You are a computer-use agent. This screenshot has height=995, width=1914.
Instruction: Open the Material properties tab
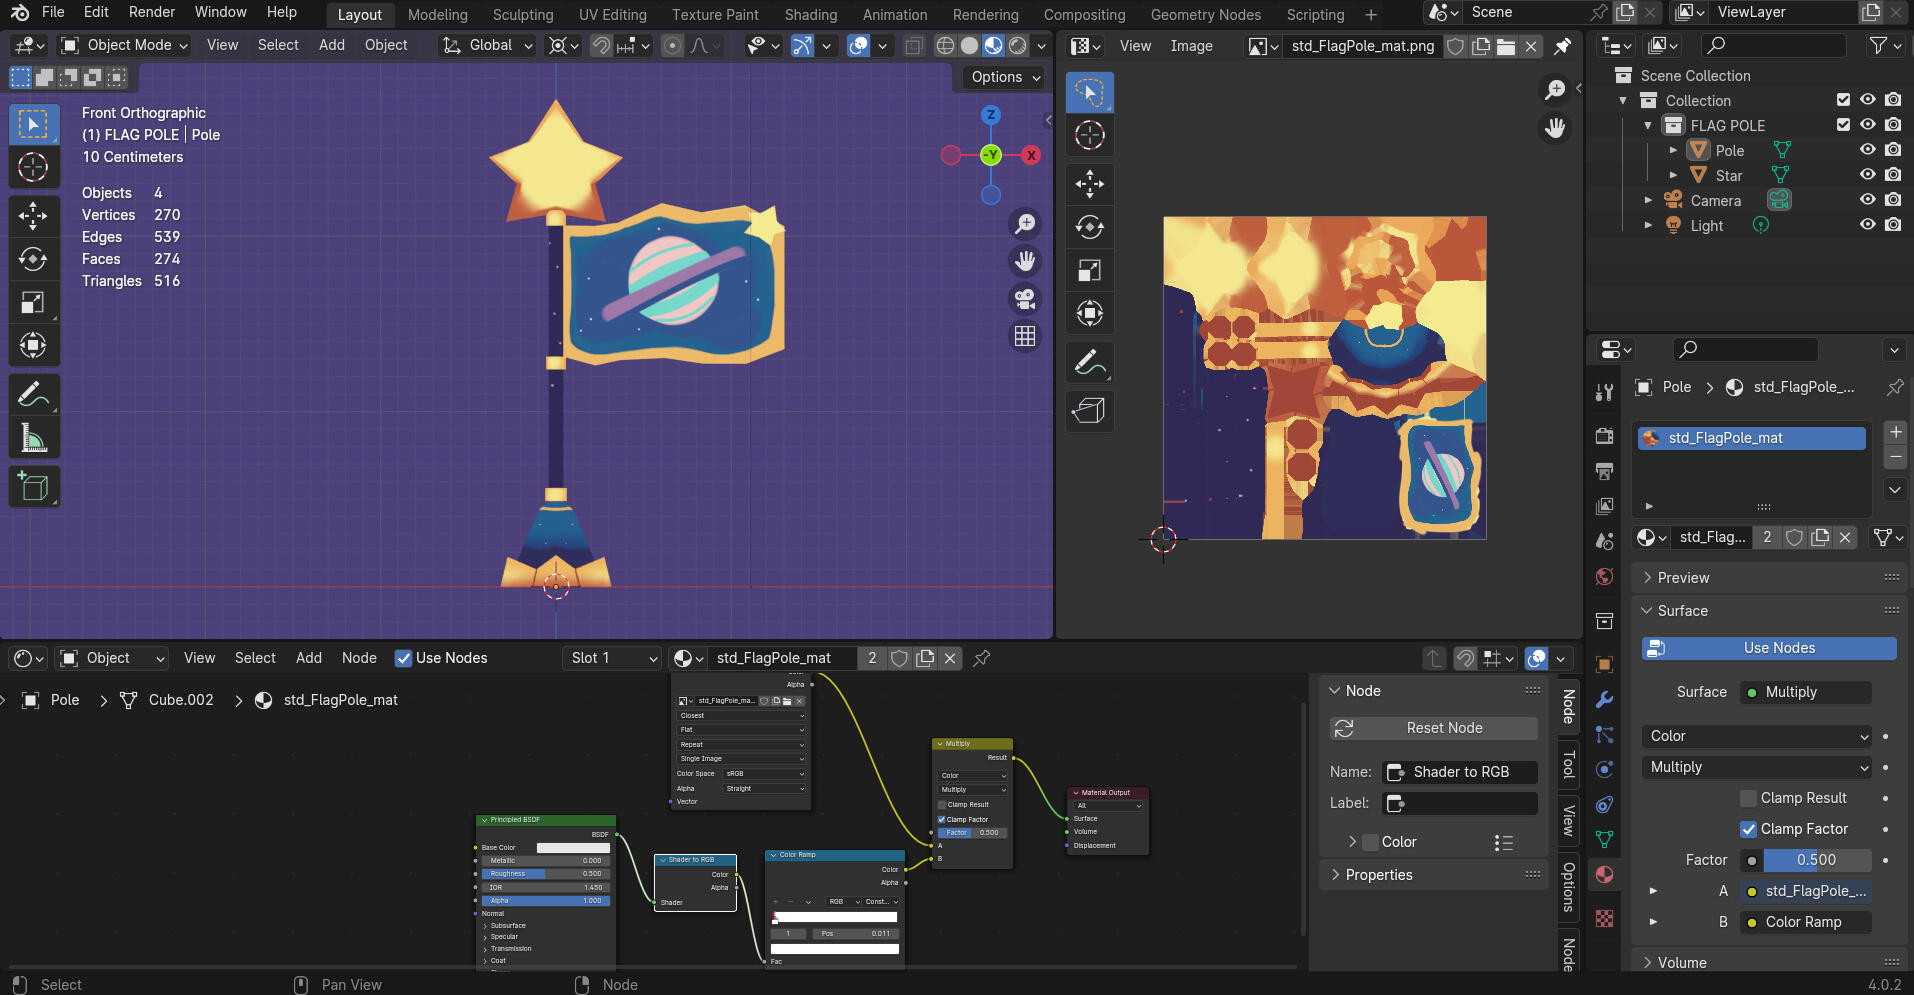click(1604, 875)
